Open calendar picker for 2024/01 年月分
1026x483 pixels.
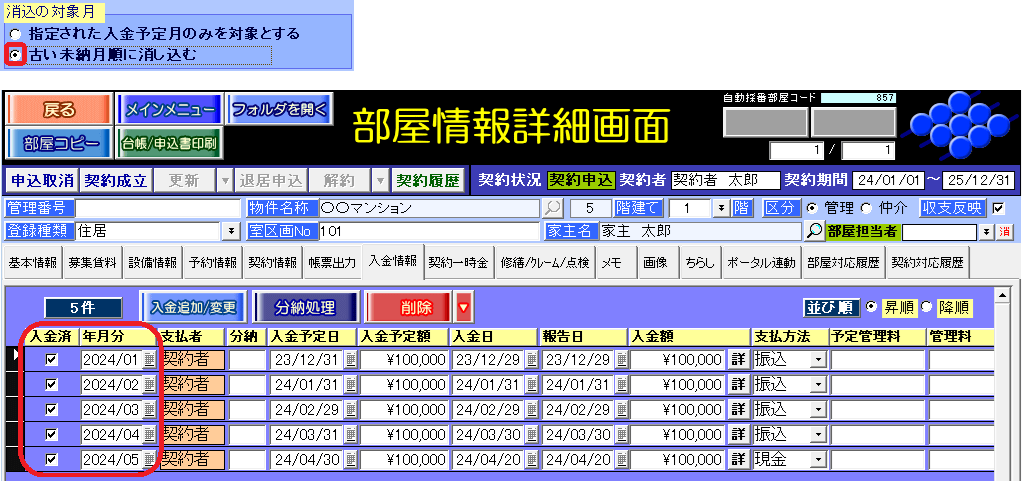click(149, 359)
